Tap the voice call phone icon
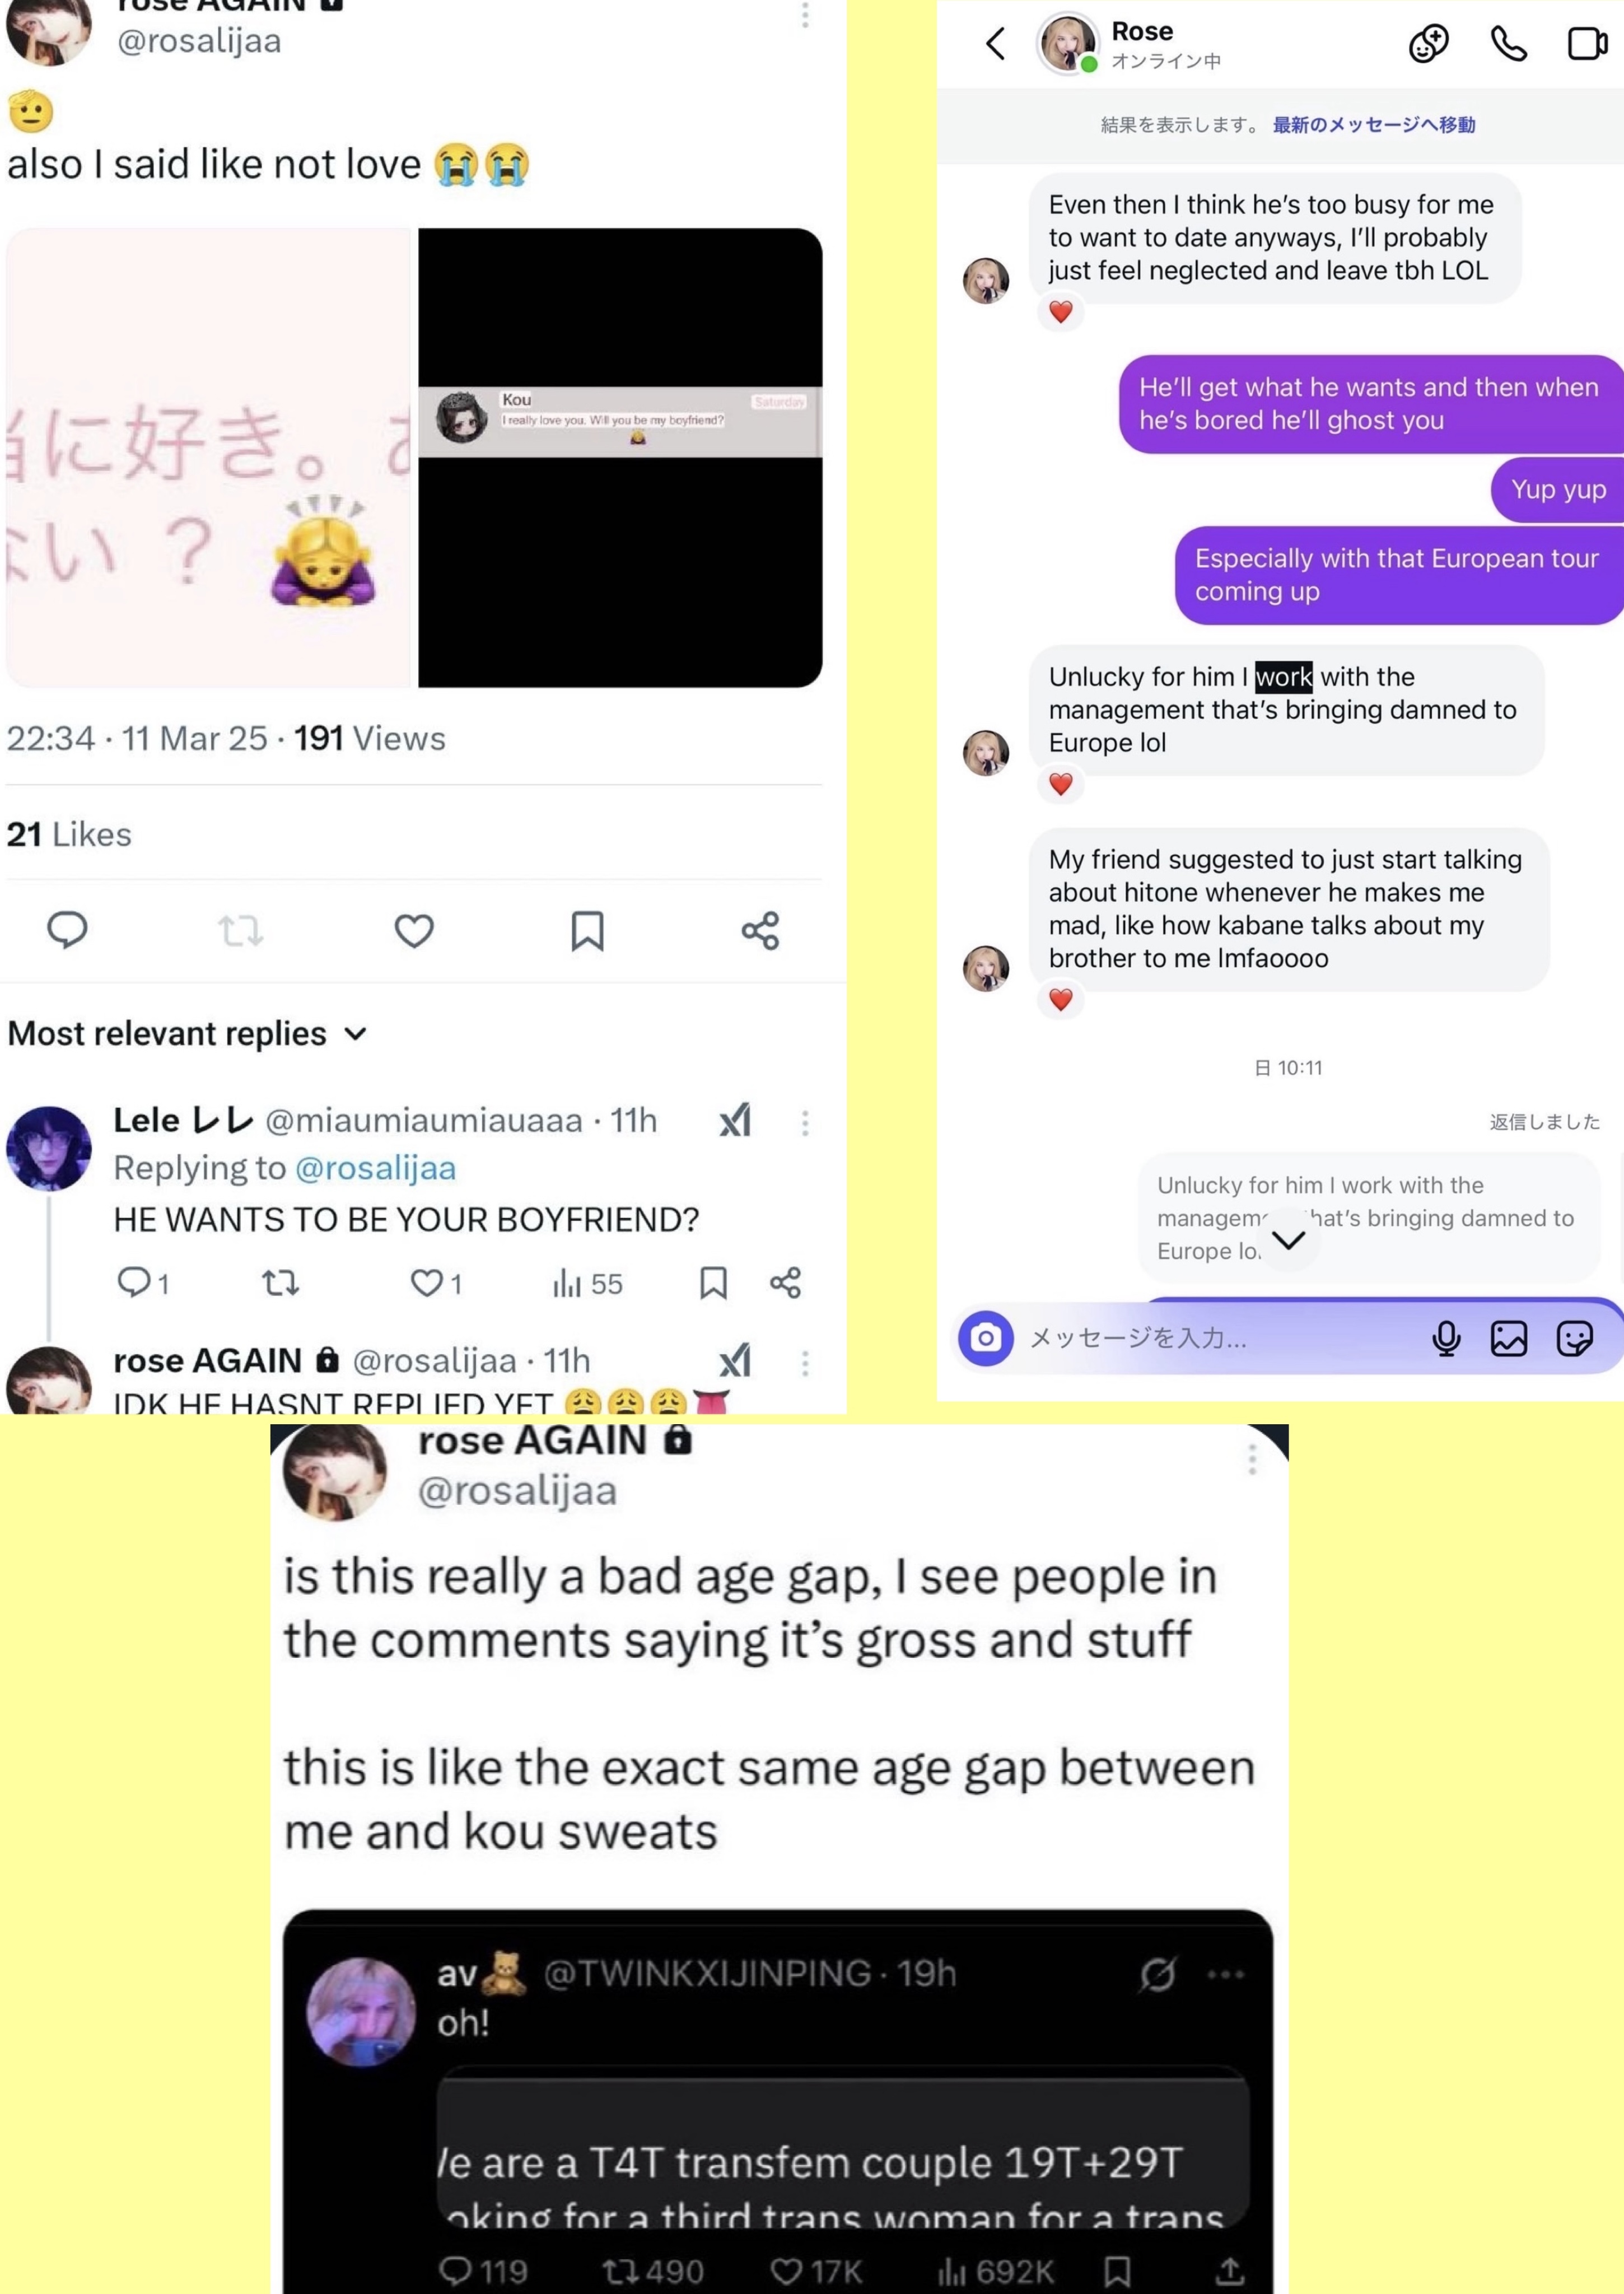This screenshot has width=1624, height=2294. tap(1508, 44)
